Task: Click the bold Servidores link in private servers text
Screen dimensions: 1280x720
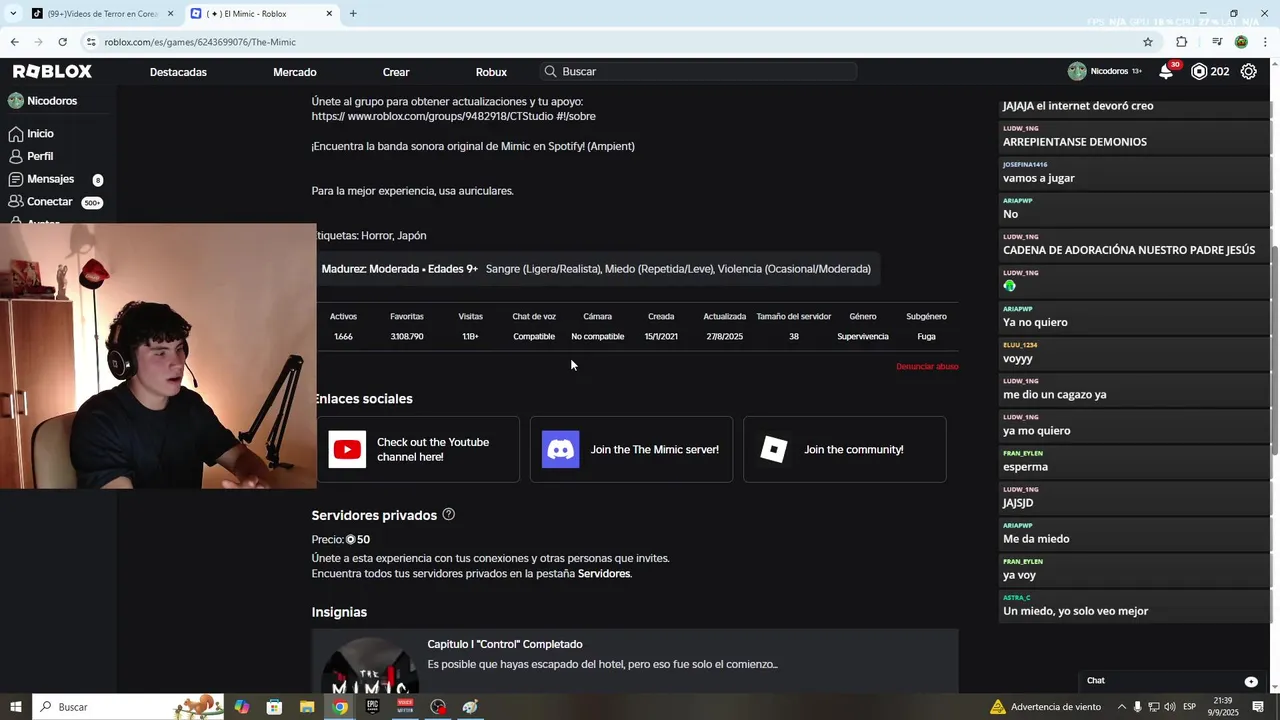Action: [604, 574]
